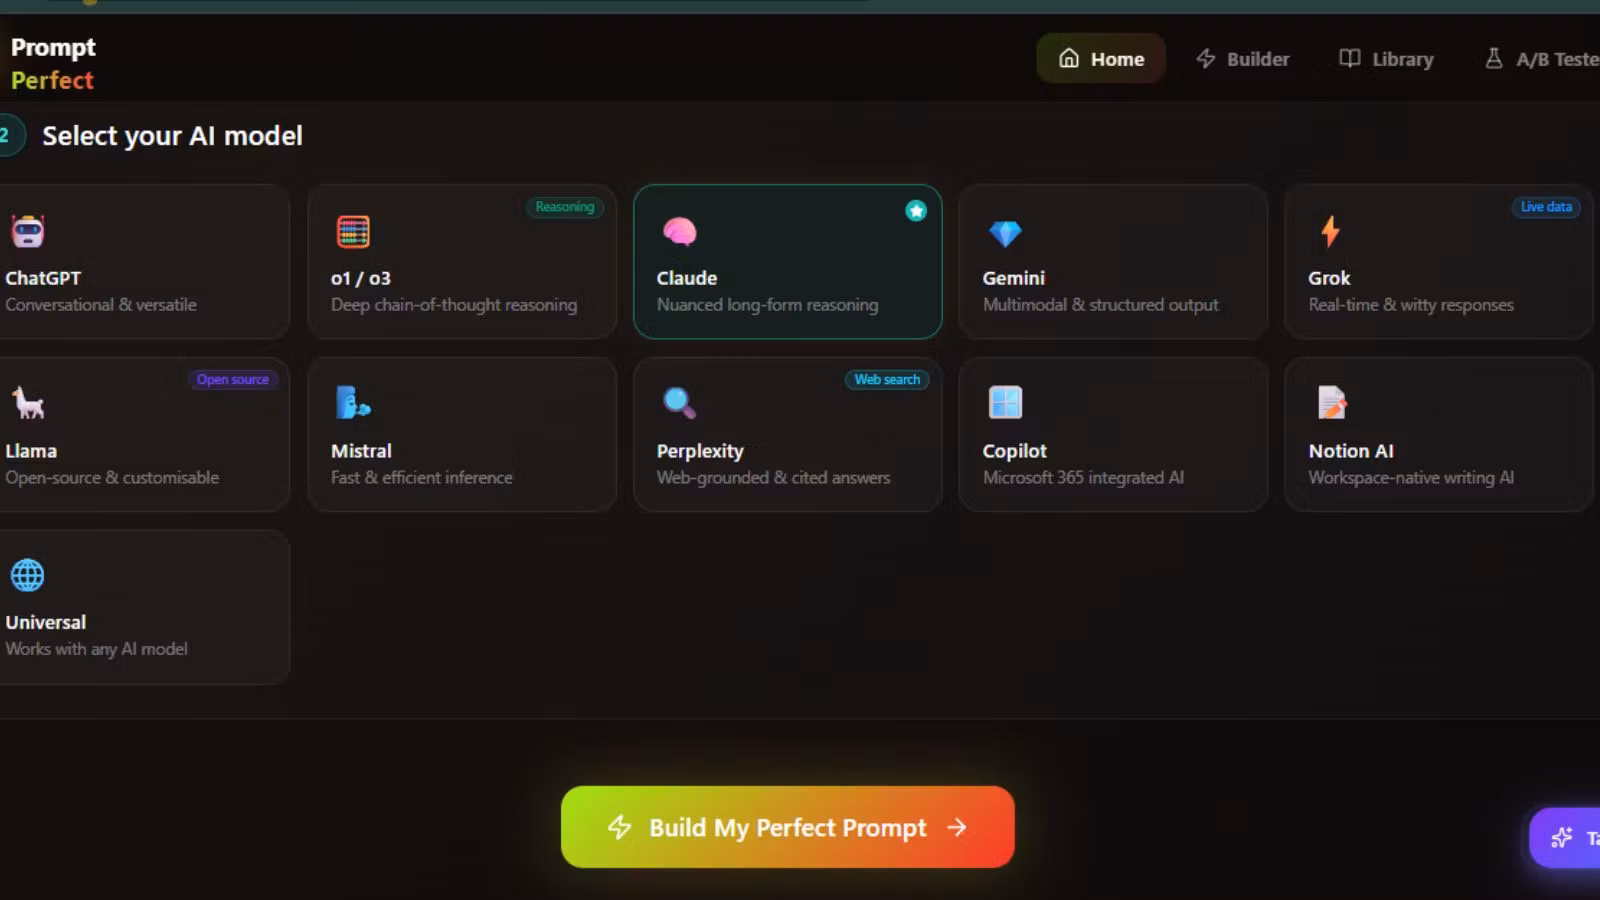The image size is (1600, 900).
Task: Open the Home tab
Action: [1101, 58]
